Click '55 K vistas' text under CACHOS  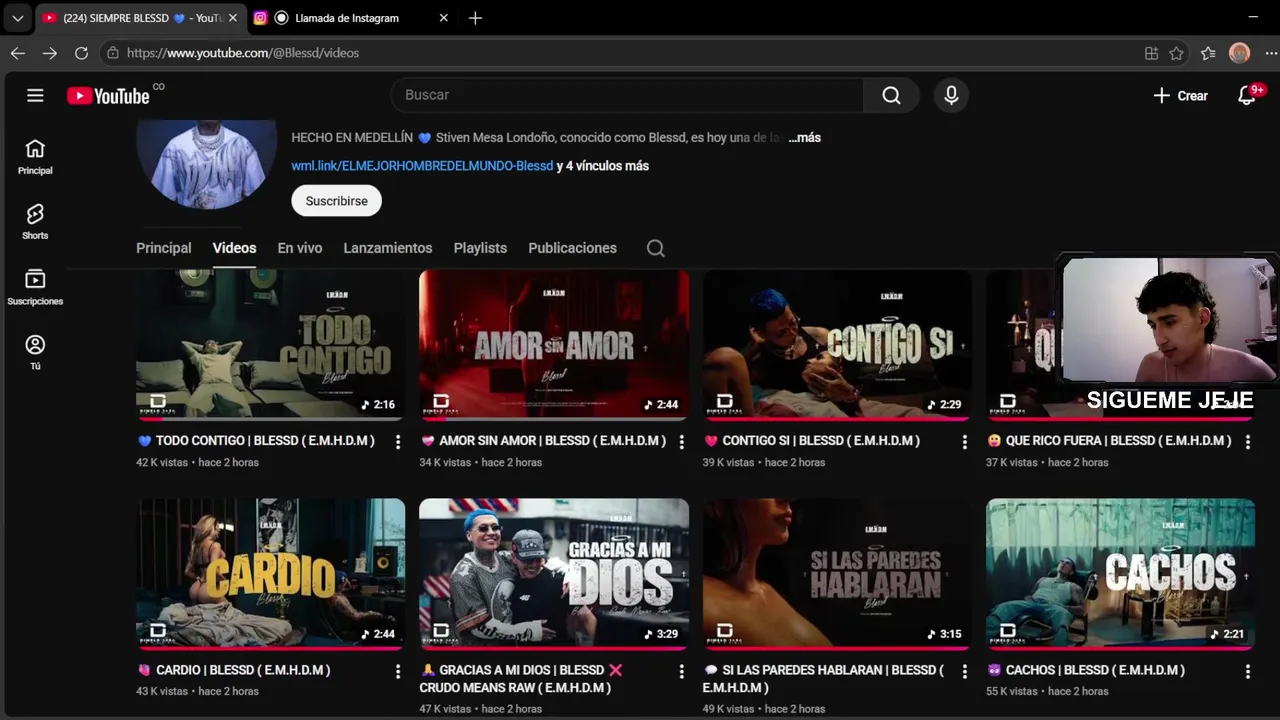(1011, 692)
